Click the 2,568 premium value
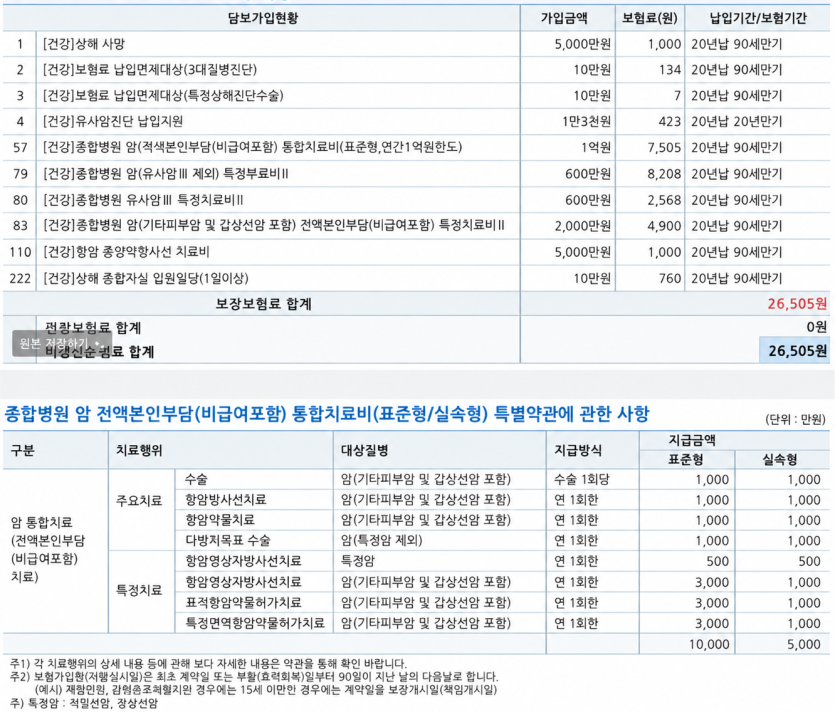 click(x=664, y=200)
